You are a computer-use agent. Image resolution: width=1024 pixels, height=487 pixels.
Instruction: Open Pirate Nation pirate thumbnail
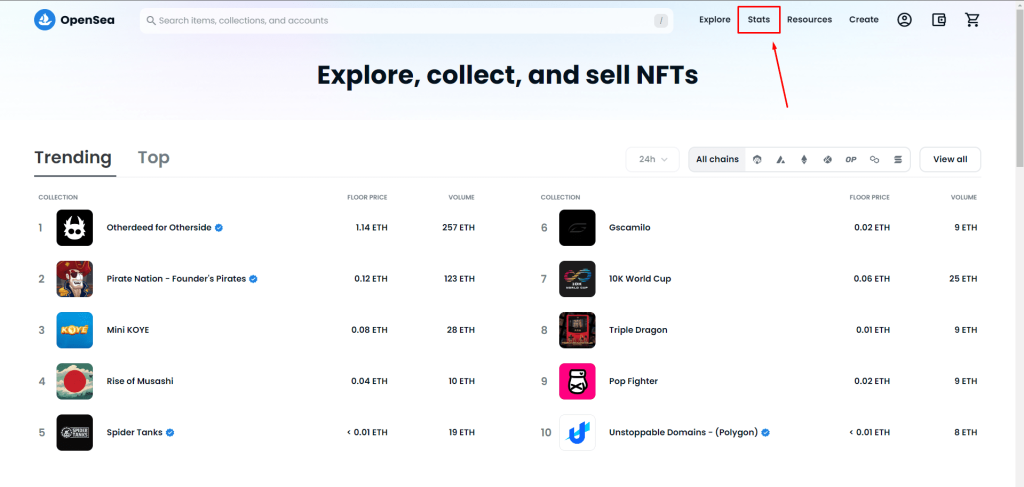point(74,279)
